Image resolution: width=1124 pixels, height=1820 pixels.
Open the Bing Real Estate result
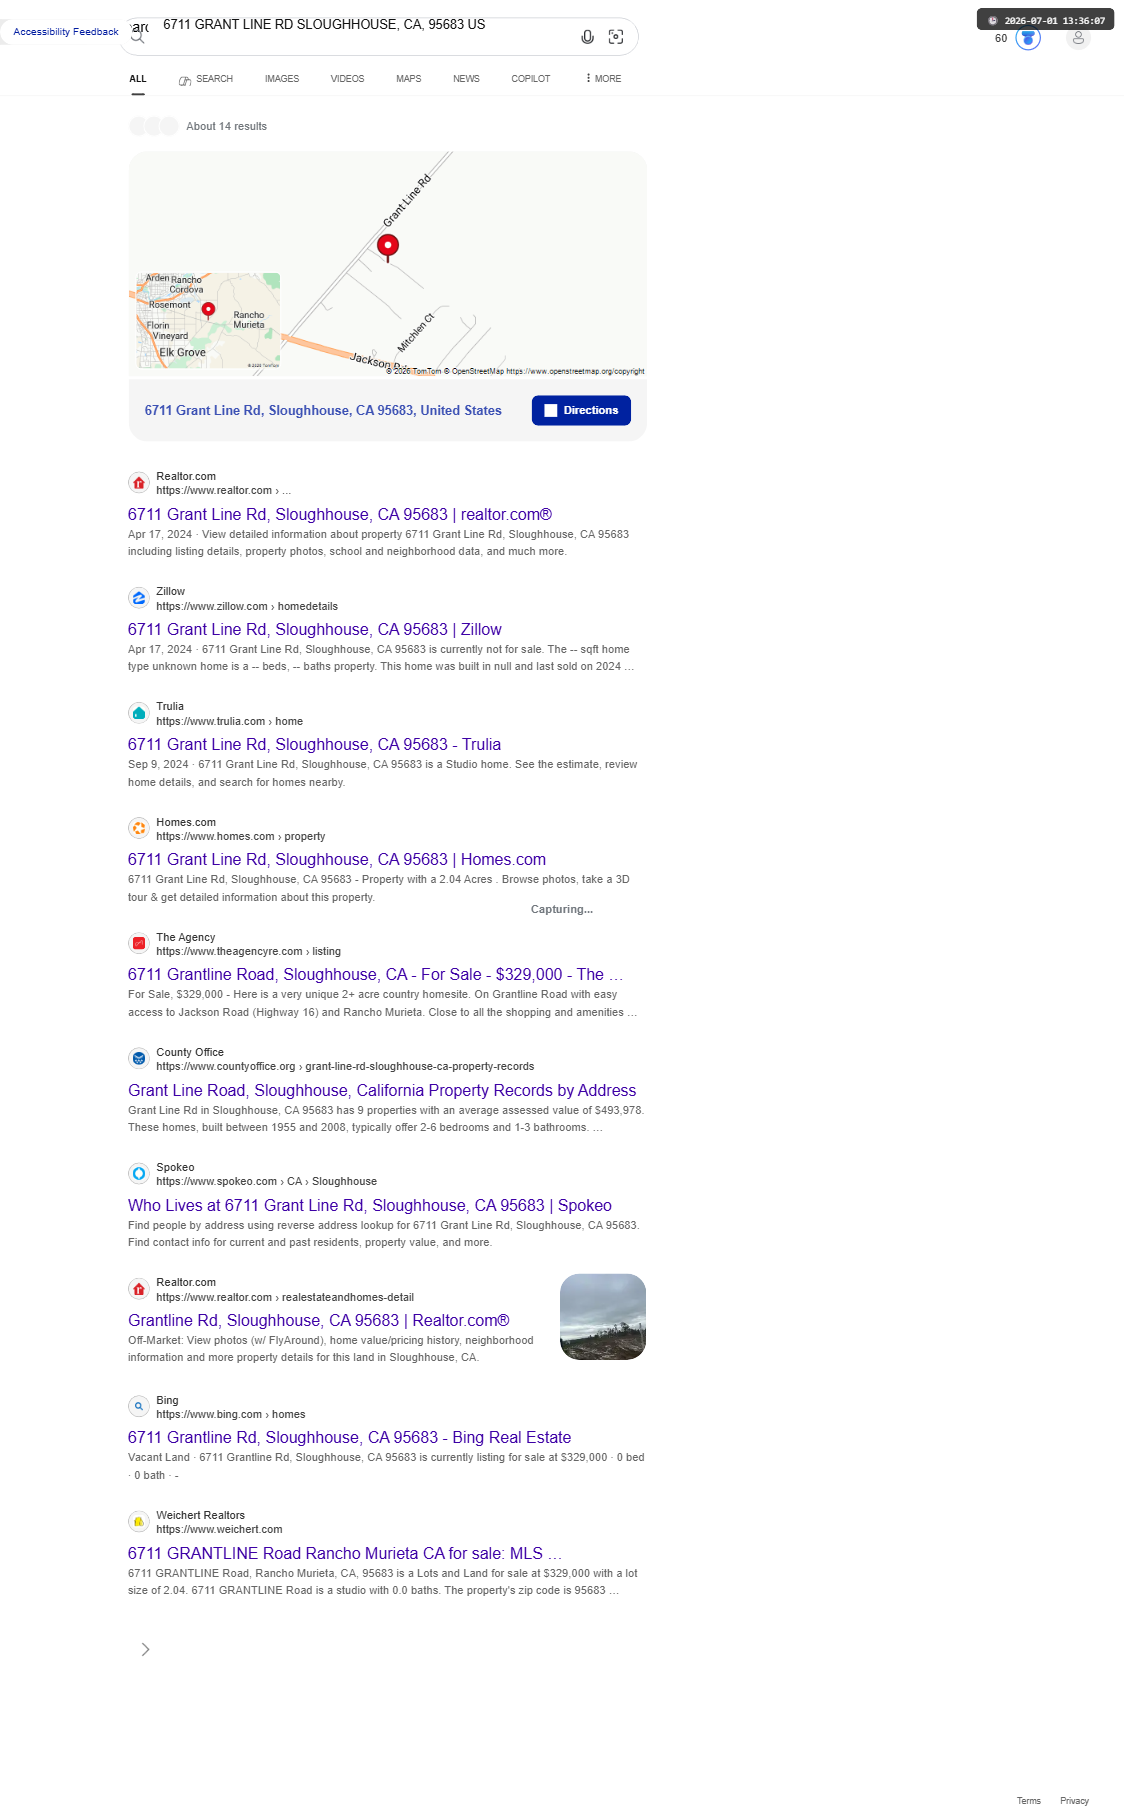pos(350,1438)
